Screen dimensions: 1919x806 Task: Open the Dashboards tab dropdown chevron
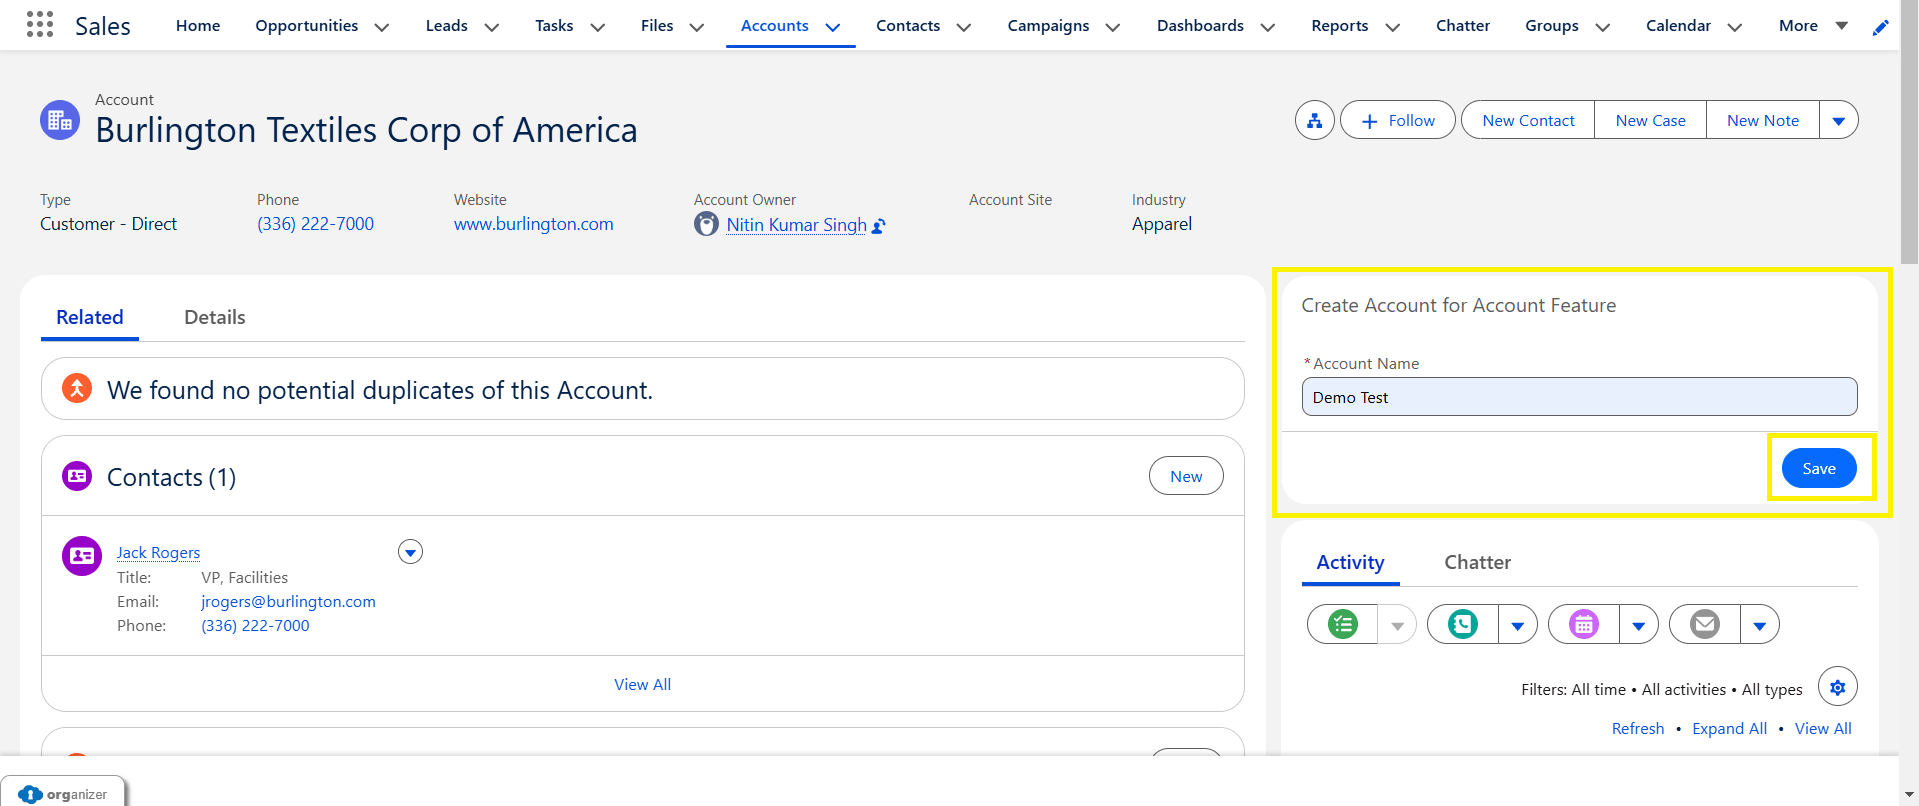point(1267,27)
